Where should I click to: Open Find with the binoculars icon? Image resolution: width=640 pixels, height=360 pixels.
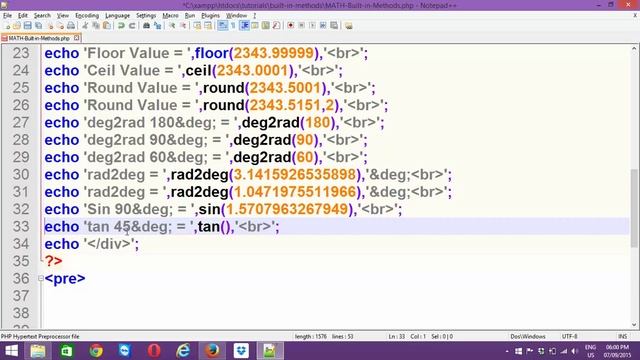pos(146,26)
